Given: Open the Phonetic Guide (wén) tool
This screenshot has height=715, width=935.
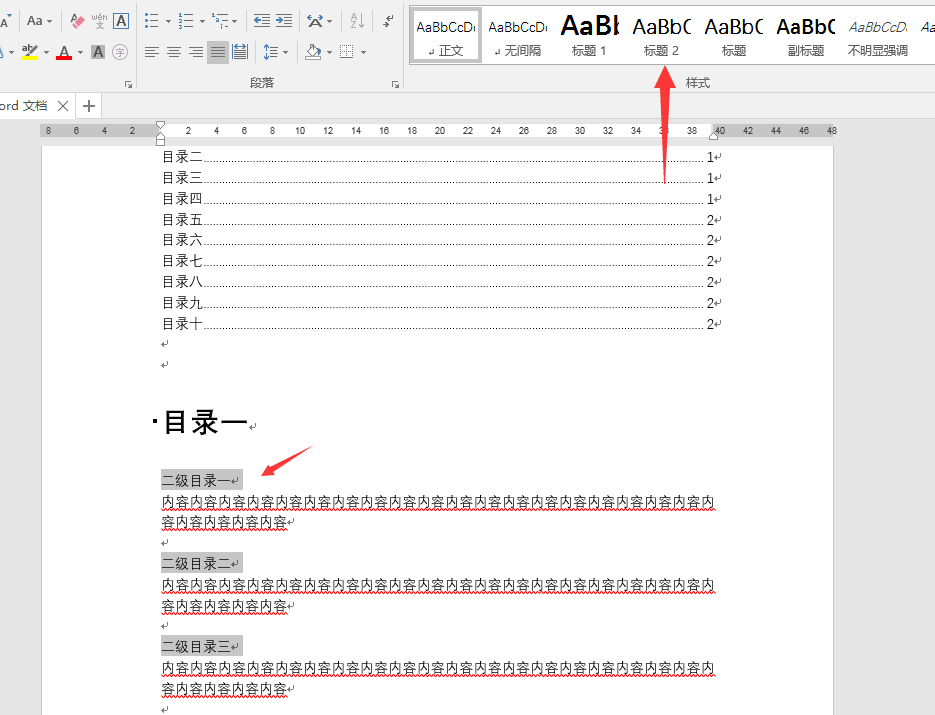Looking at the screenshot, I should [99, 21].
